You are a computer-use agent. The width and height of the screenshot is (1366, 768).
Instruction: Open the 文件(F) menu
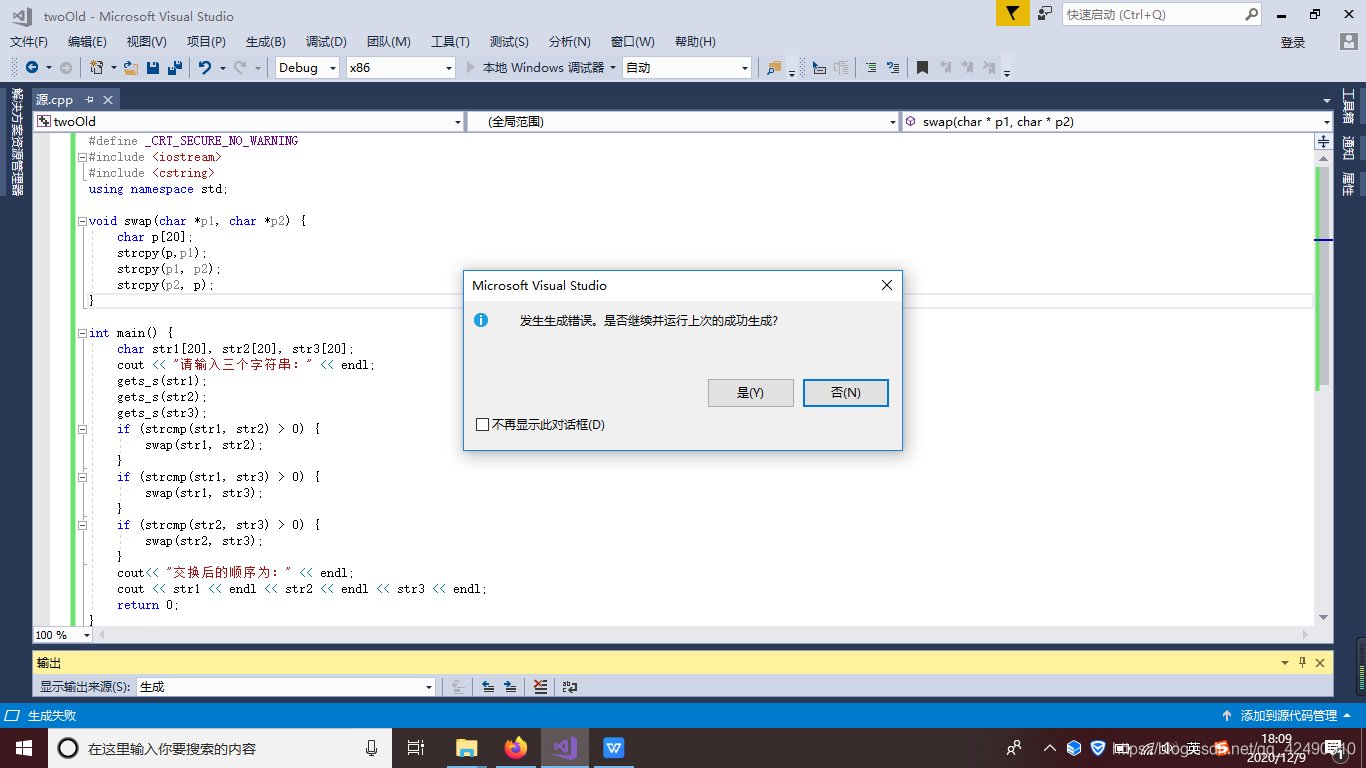point(29,42)
